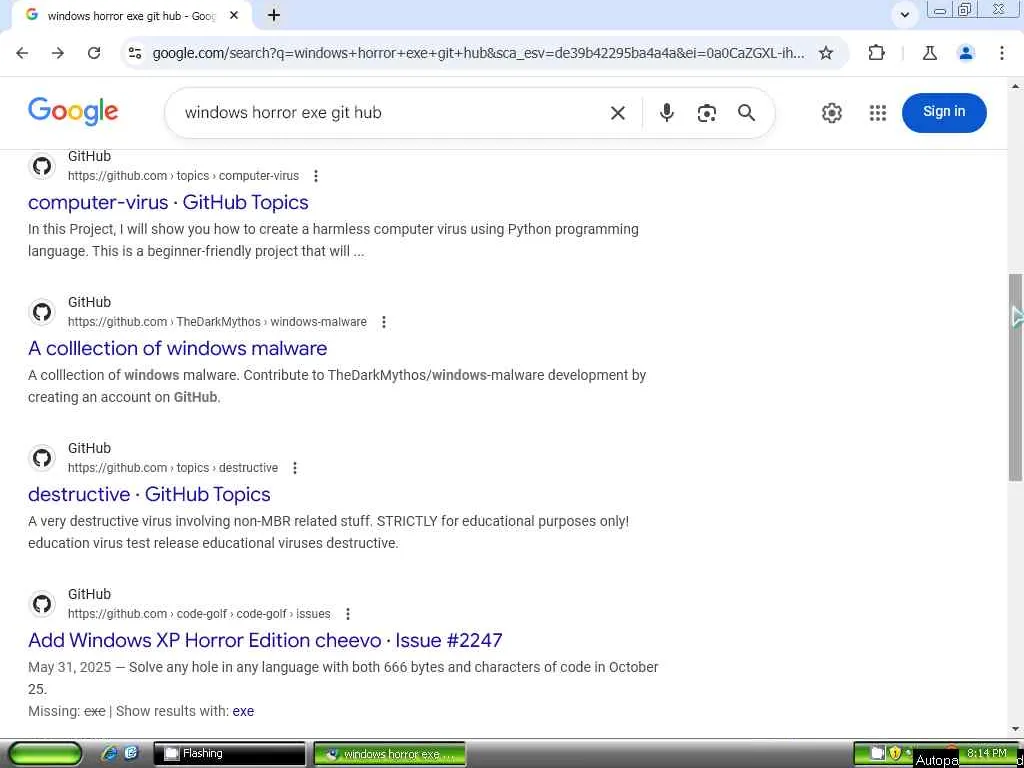Click GitHub favicon of computer-virus result
The image size is (1024, 768).
coord(42,166)
